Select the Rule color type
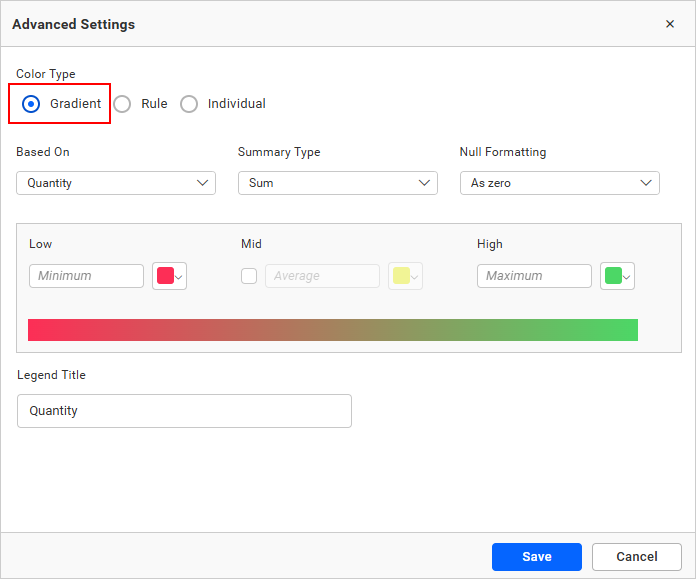Image resolution: width=696 pixels, height=579 pixels. 122,104
